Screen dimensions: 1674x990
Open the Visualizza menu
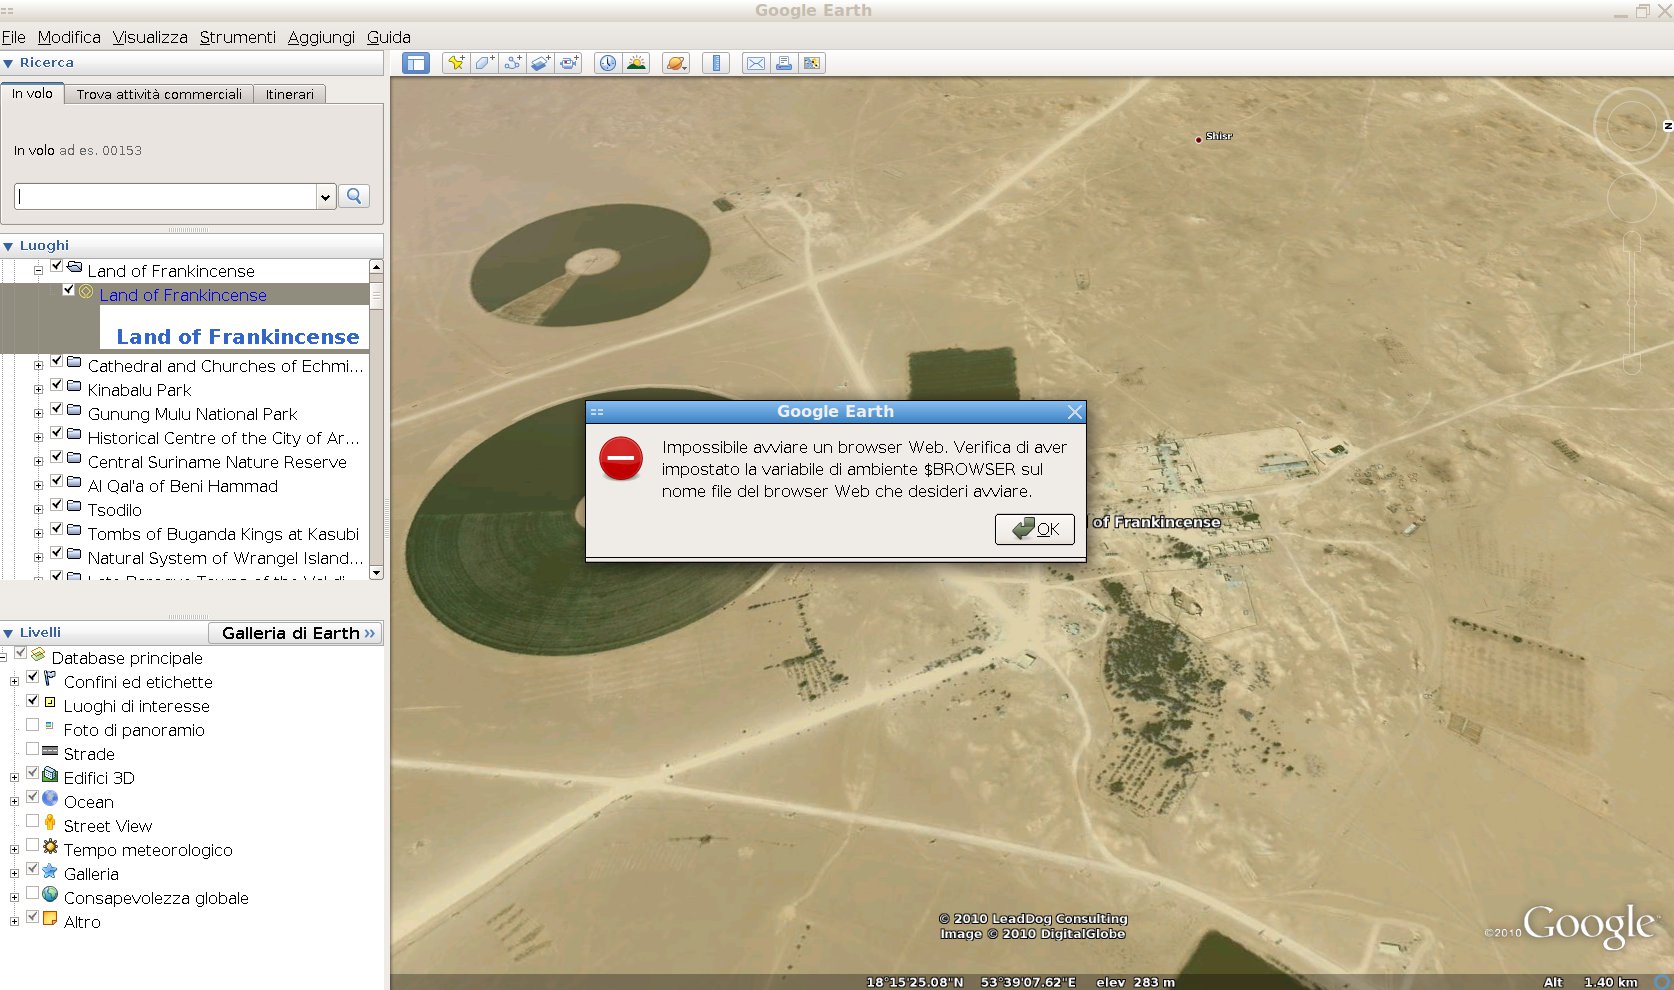pyautogui.click(x=150, y=37)
